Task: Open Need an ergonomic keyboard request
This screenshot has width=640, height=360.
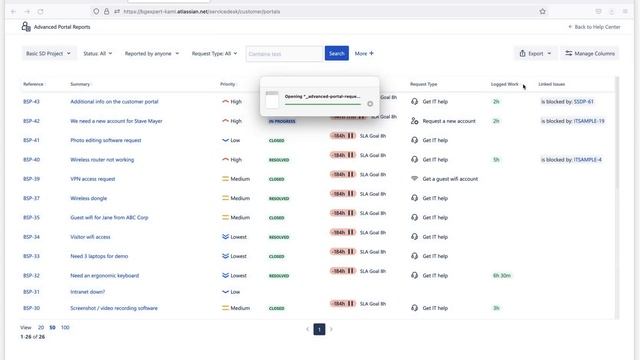Action: 104,276
